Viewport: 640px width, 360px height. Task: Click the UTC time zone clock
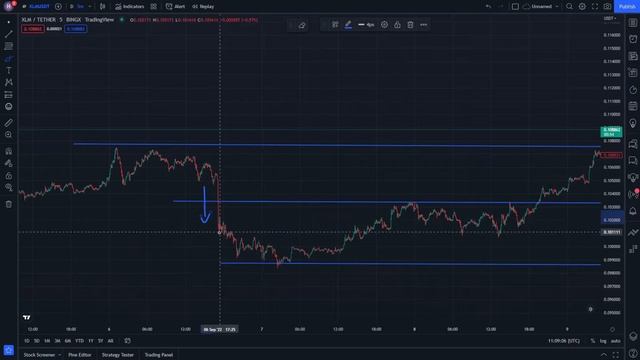pos(564,341)
